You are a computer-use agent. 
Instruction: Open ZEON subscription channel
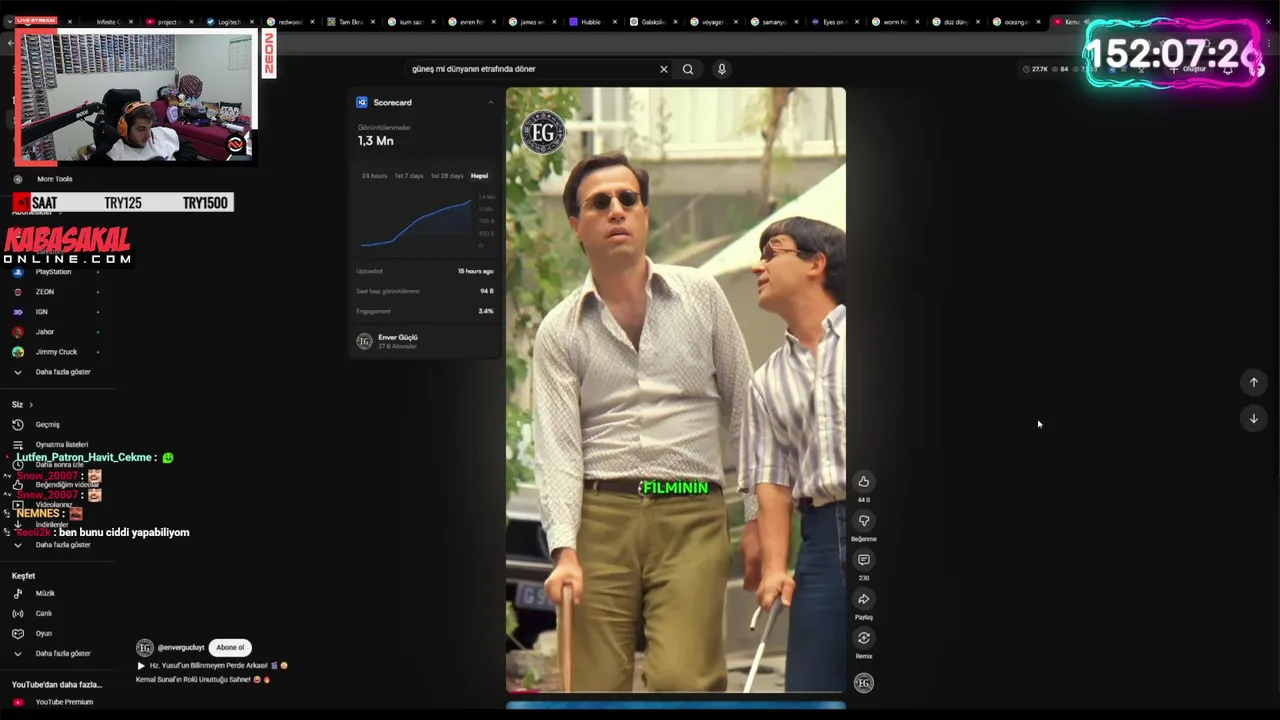(x=44, y=292)
